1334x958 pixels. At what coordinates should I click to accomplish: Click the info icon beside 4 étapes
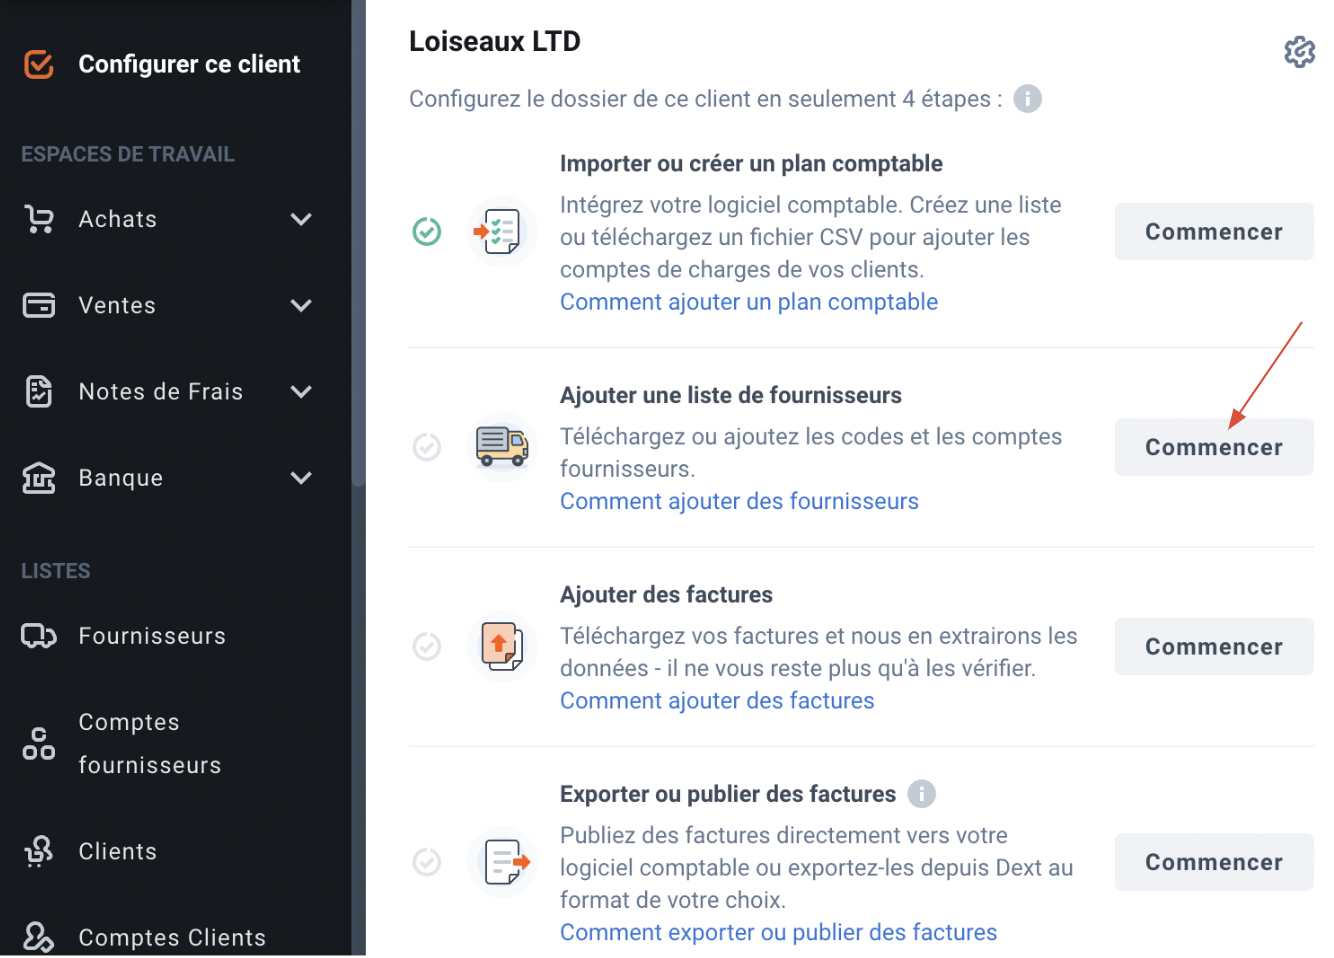[1027, 99]
